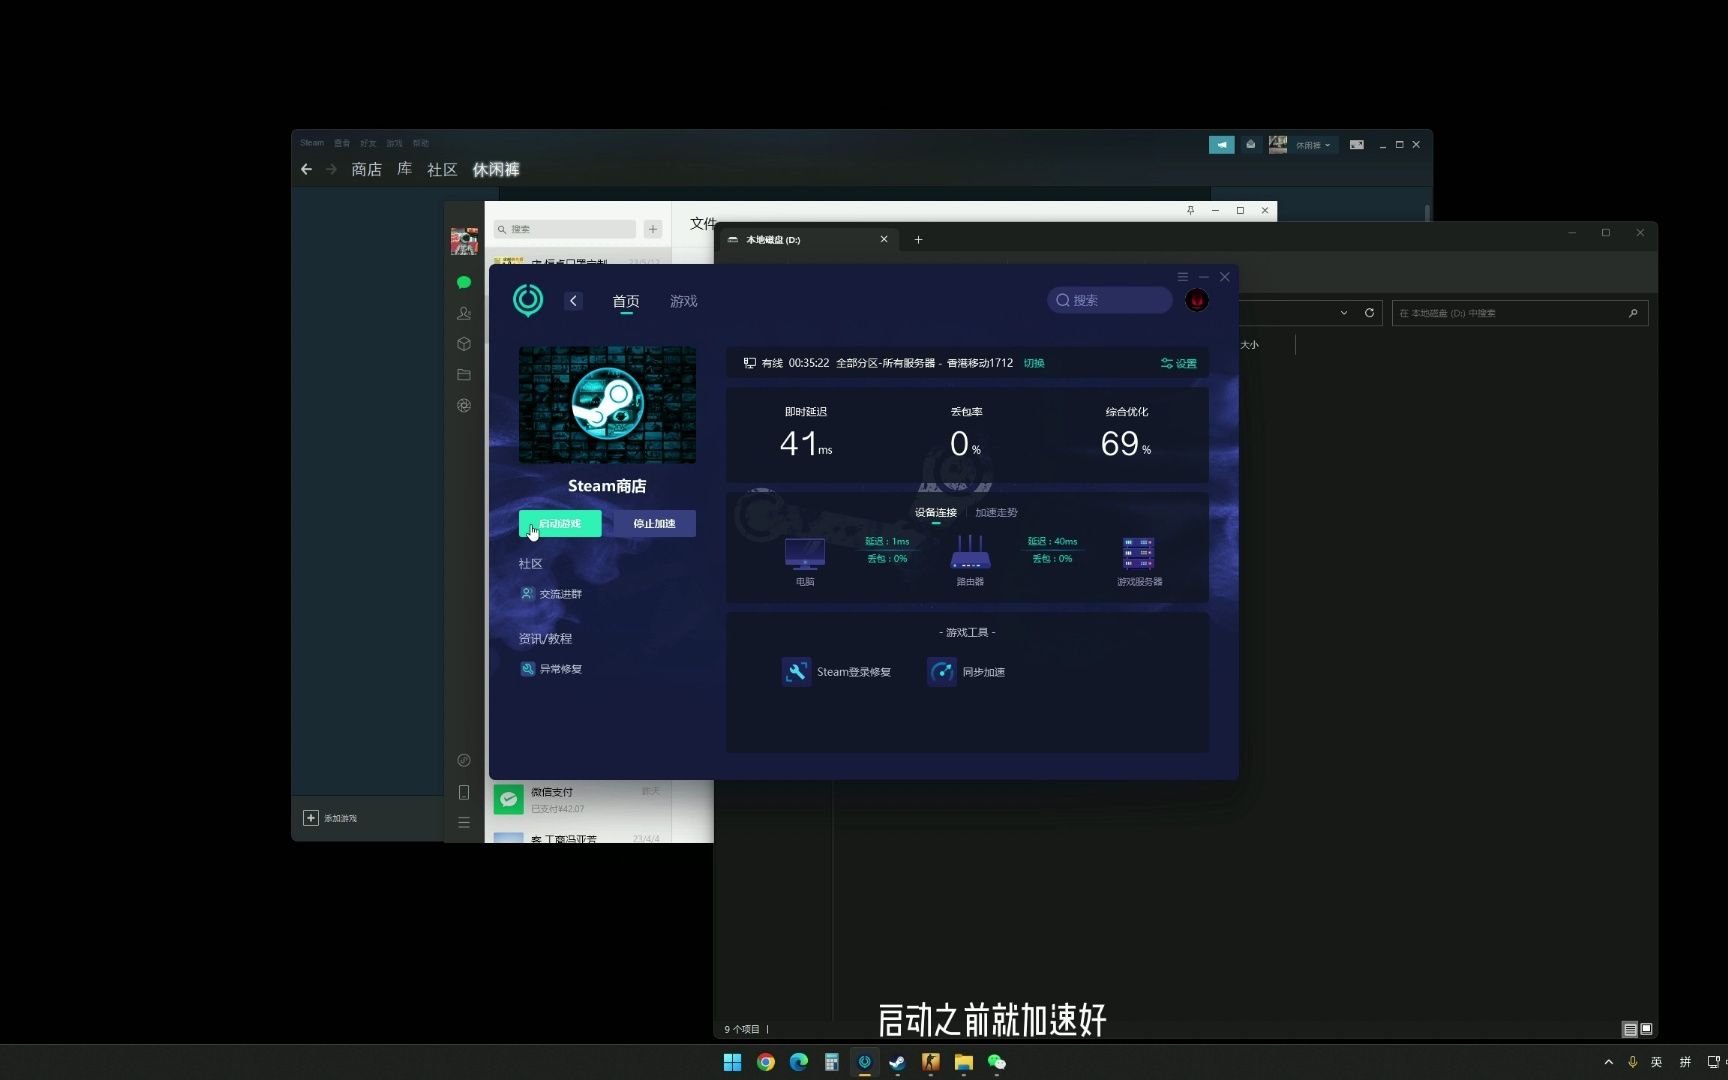Click the 切换 switch server link
This screenshot has height=1080, width=1728.
point(1034,363)
